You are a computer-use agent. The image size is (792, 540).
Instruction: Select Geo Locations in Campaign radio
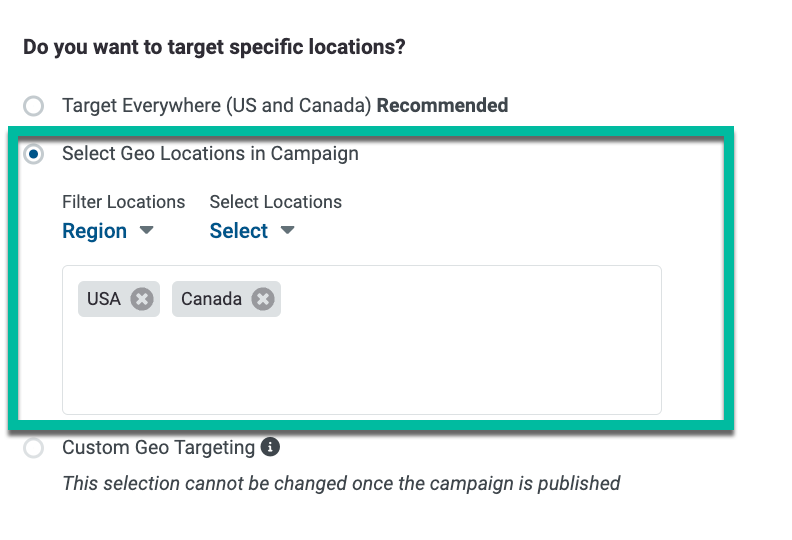pyautogui.click(x=34, y=154)
